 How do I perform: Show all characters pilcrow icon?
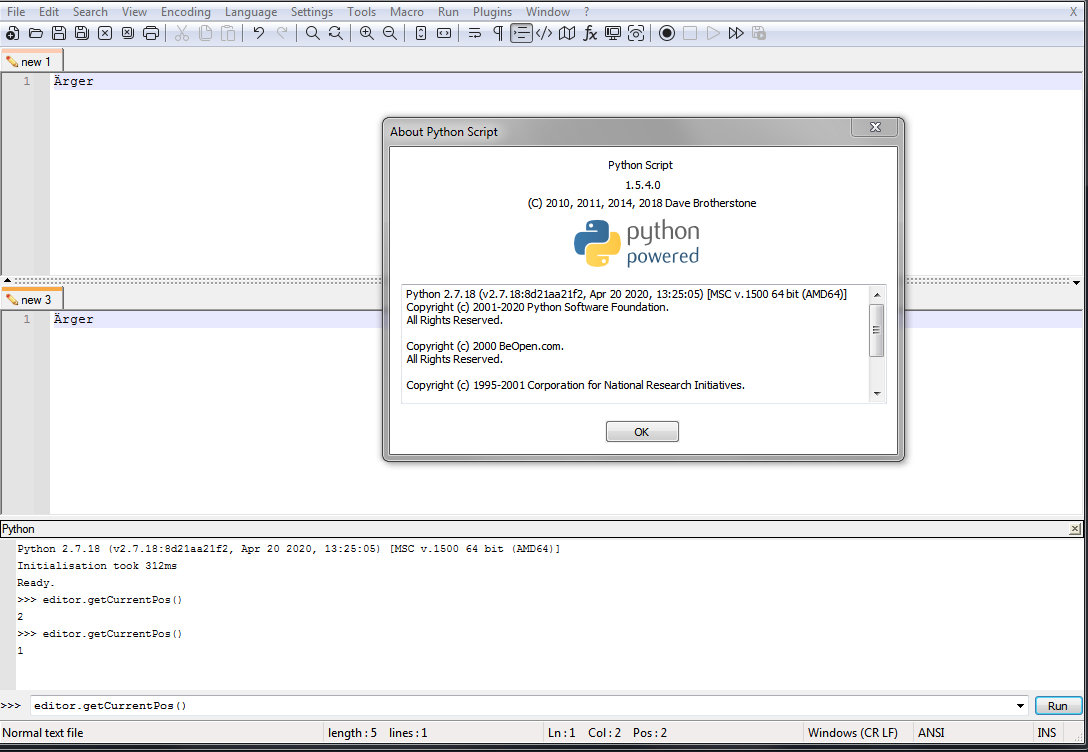[498, 33]
